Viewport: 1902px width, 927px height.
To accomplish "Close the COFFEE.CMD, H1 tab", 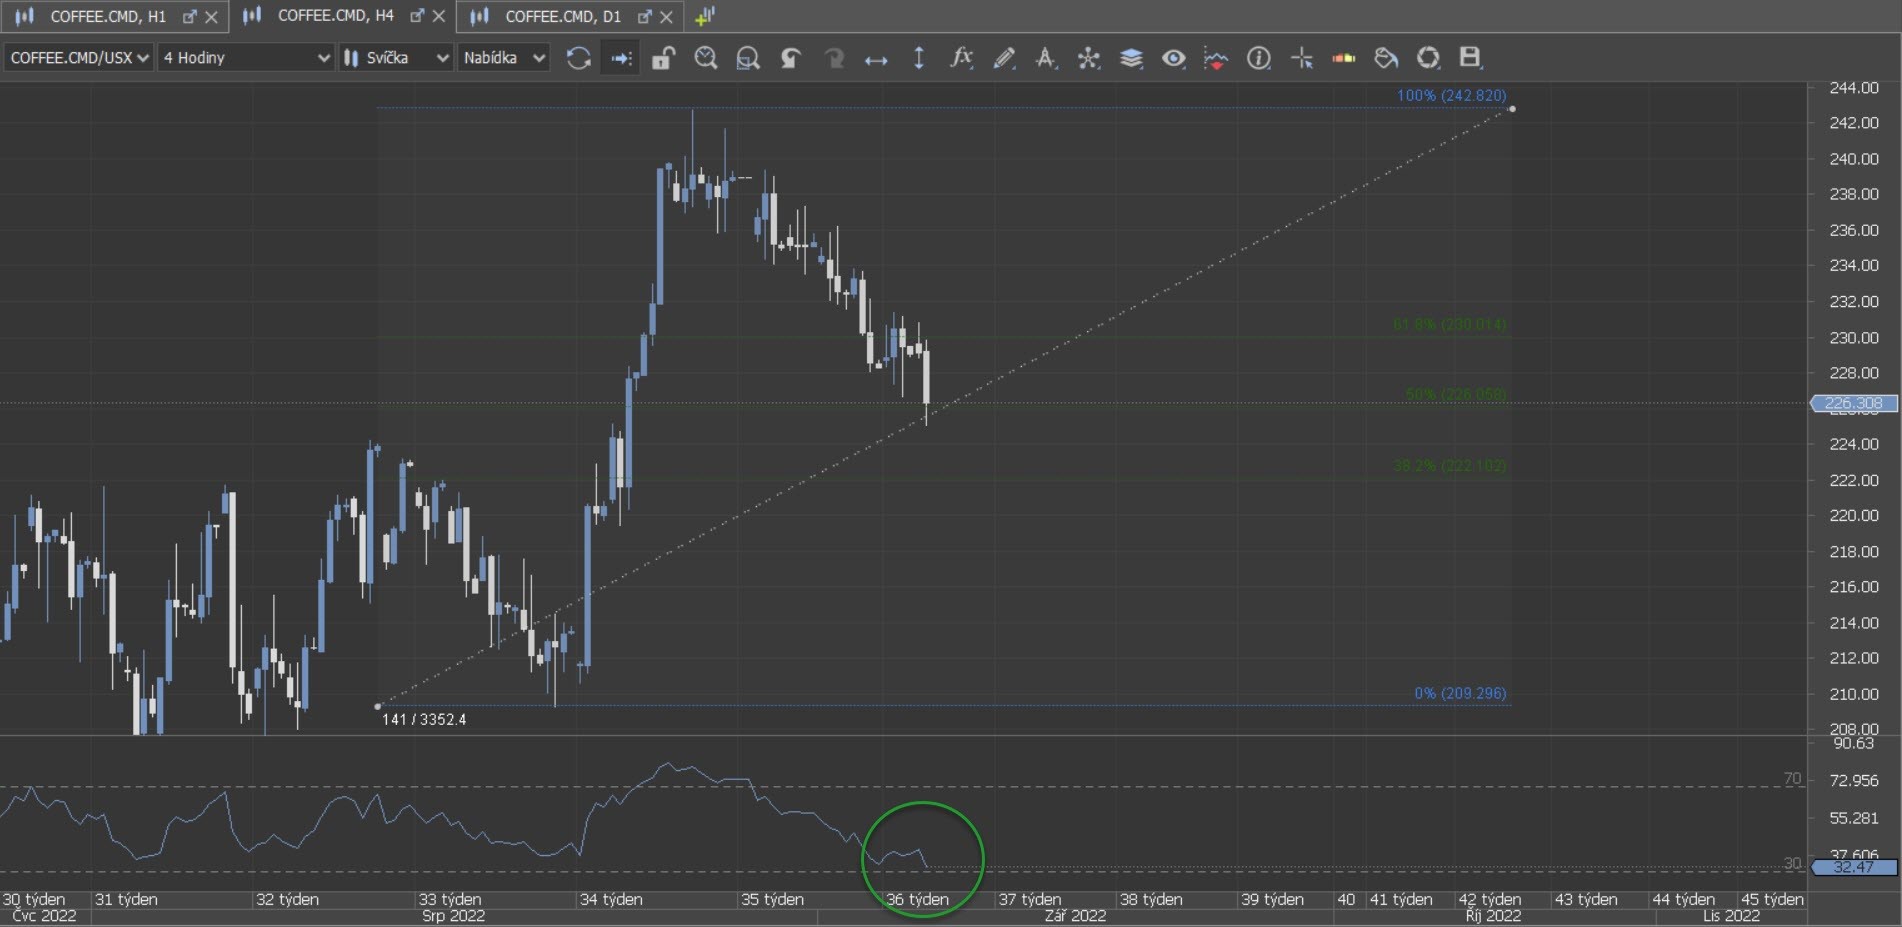I will pos(211,17).
